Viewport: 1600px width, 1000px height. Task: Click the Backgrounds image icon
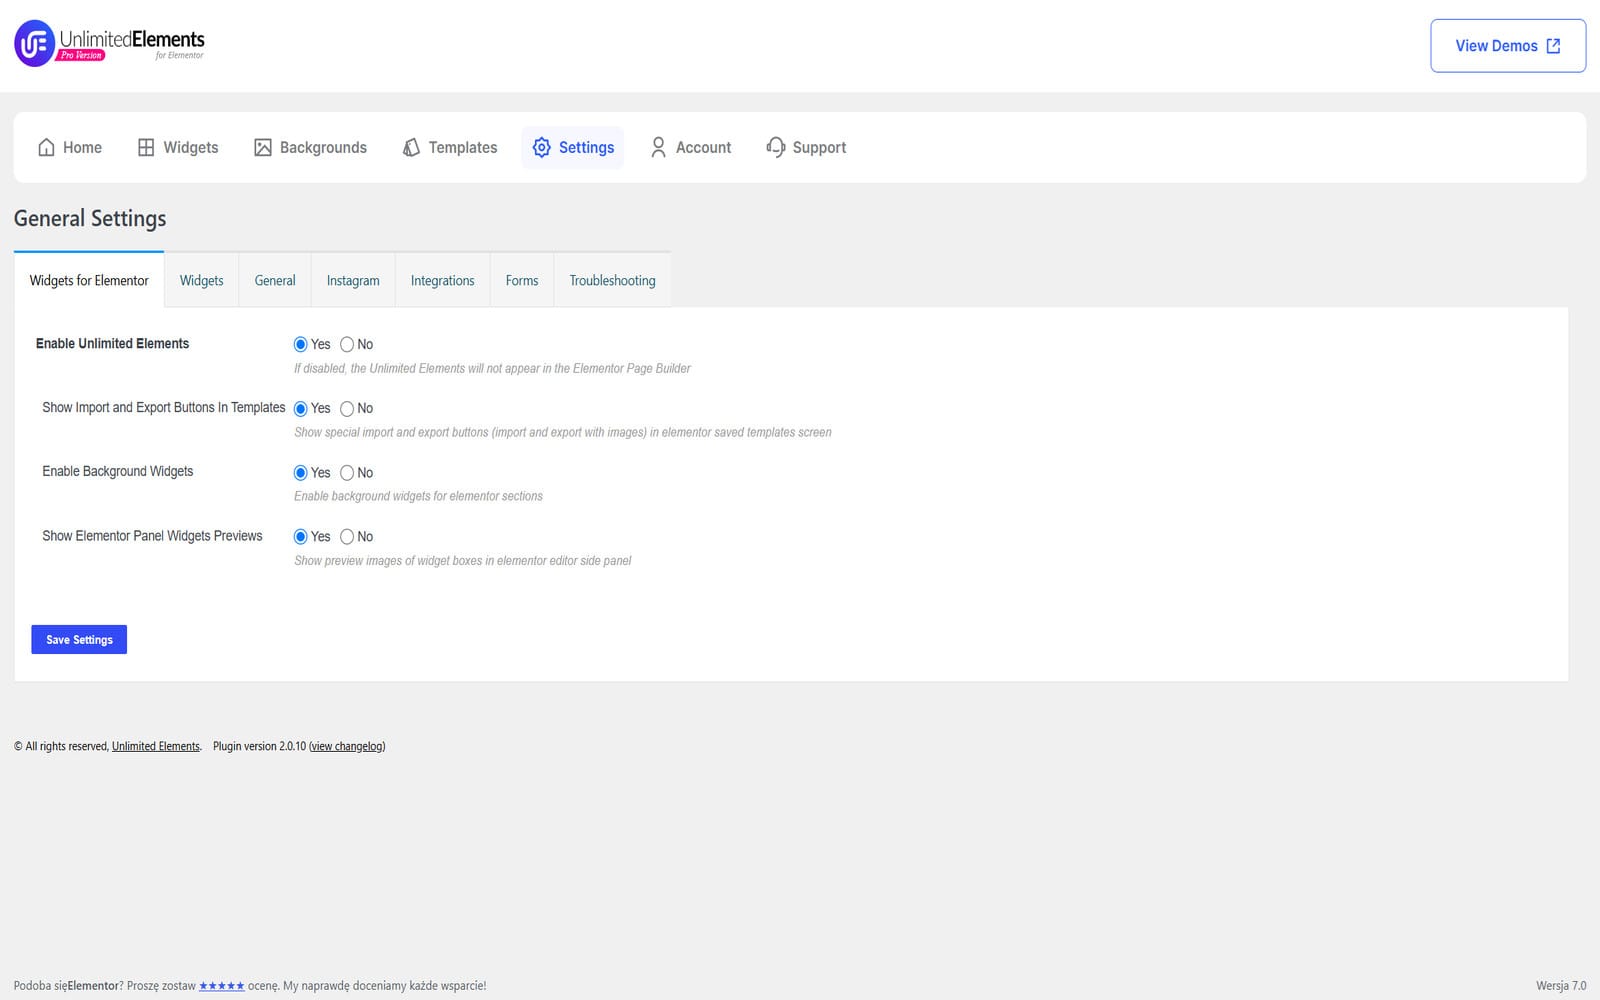tap(263, 147)
